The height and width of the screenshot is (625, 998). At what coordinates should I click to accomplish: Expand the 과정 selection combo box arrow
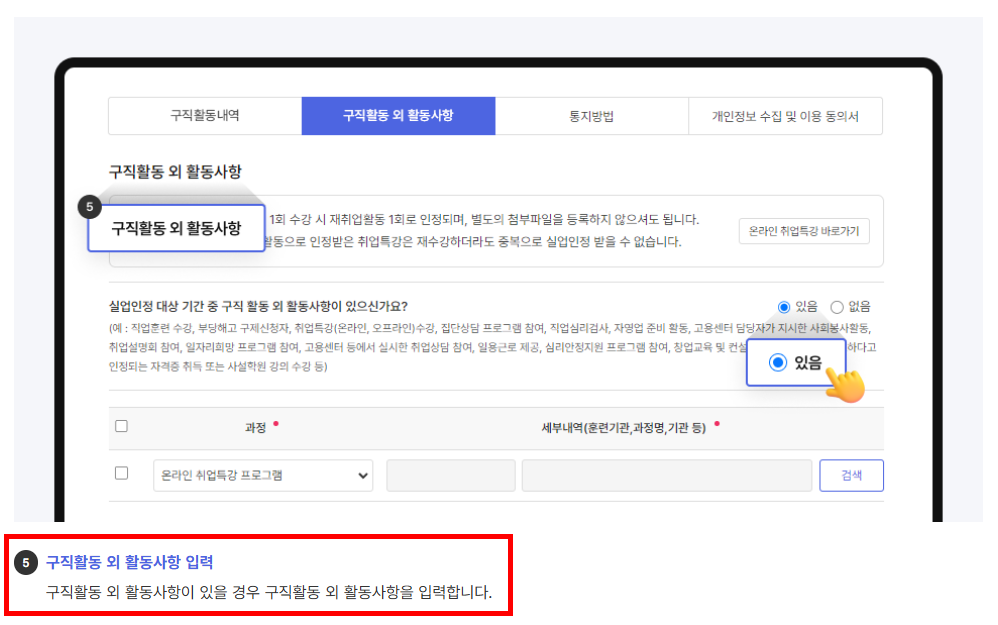click(363, 475)
